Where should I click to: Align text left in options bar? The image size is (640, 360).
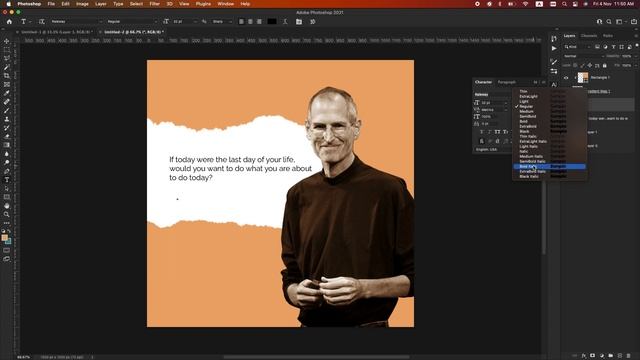coord(241,22)
